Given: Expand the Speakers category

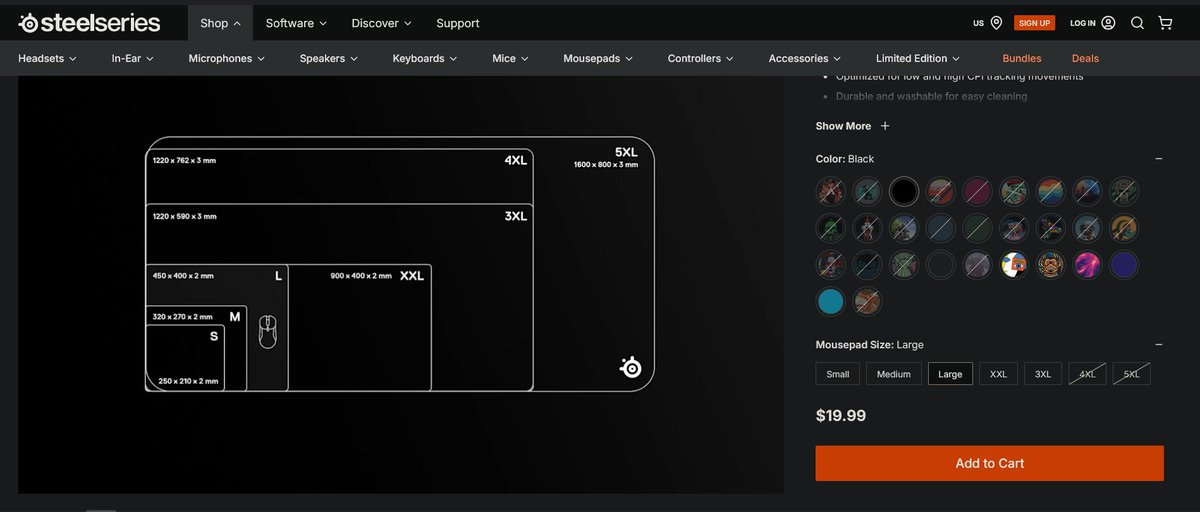Looking at the screenshot, I should [329, 58].
